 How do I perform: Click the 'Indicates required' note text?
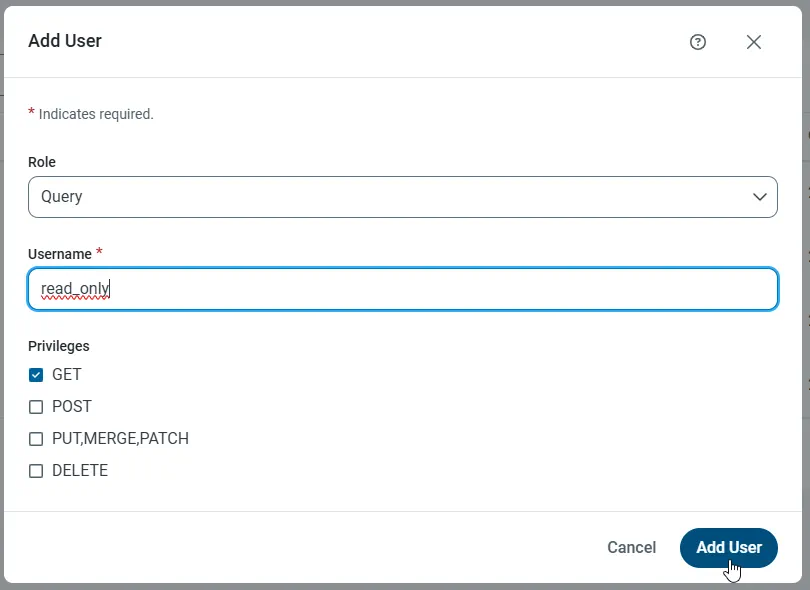pos(96,114)
